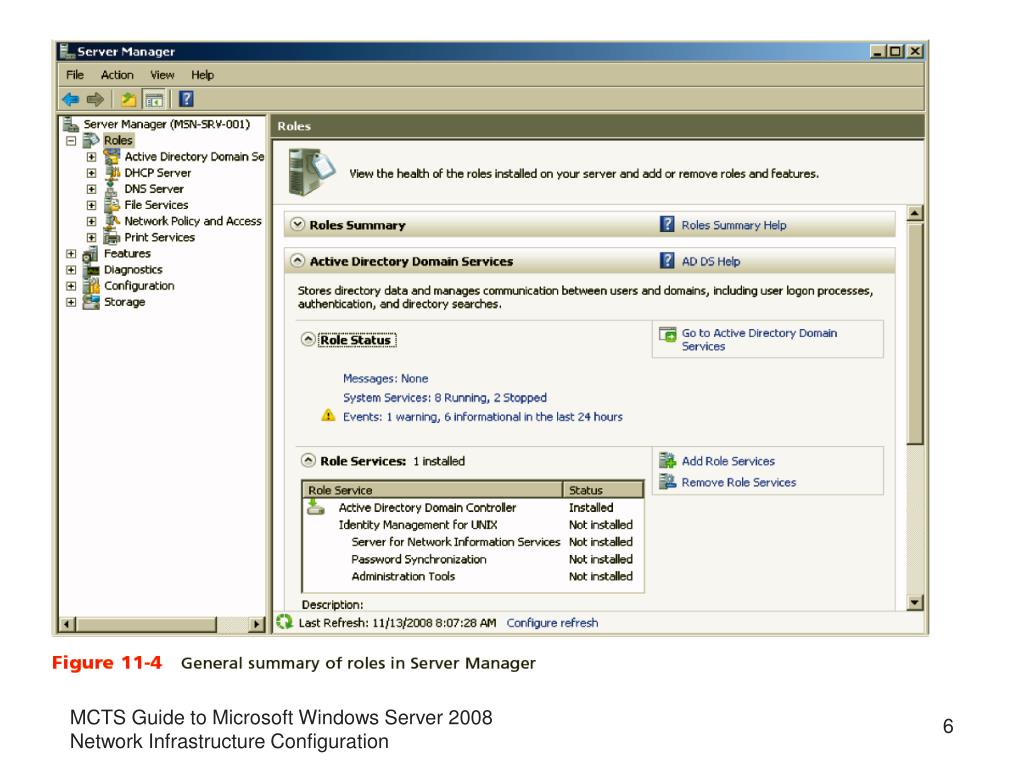1024x768 pixels.
Task: Expand Active Directory Domain Services tree node
Action: (x=91, y=157)
